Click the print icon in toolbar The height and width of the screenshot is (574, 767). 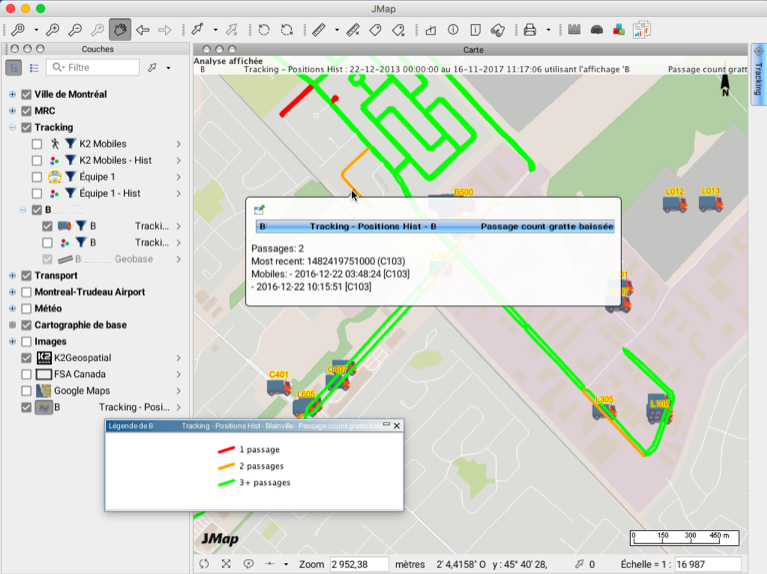click(x=530, y=30)
